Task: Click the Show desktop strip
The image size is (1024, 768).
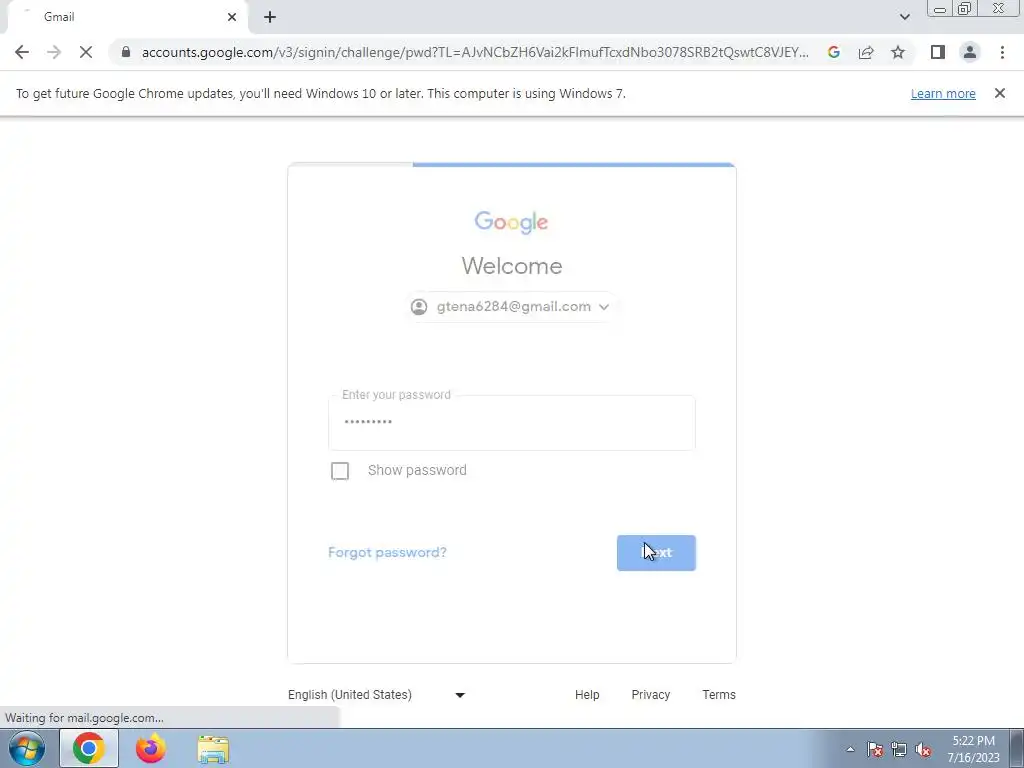Action: (x=1017, y=748)
